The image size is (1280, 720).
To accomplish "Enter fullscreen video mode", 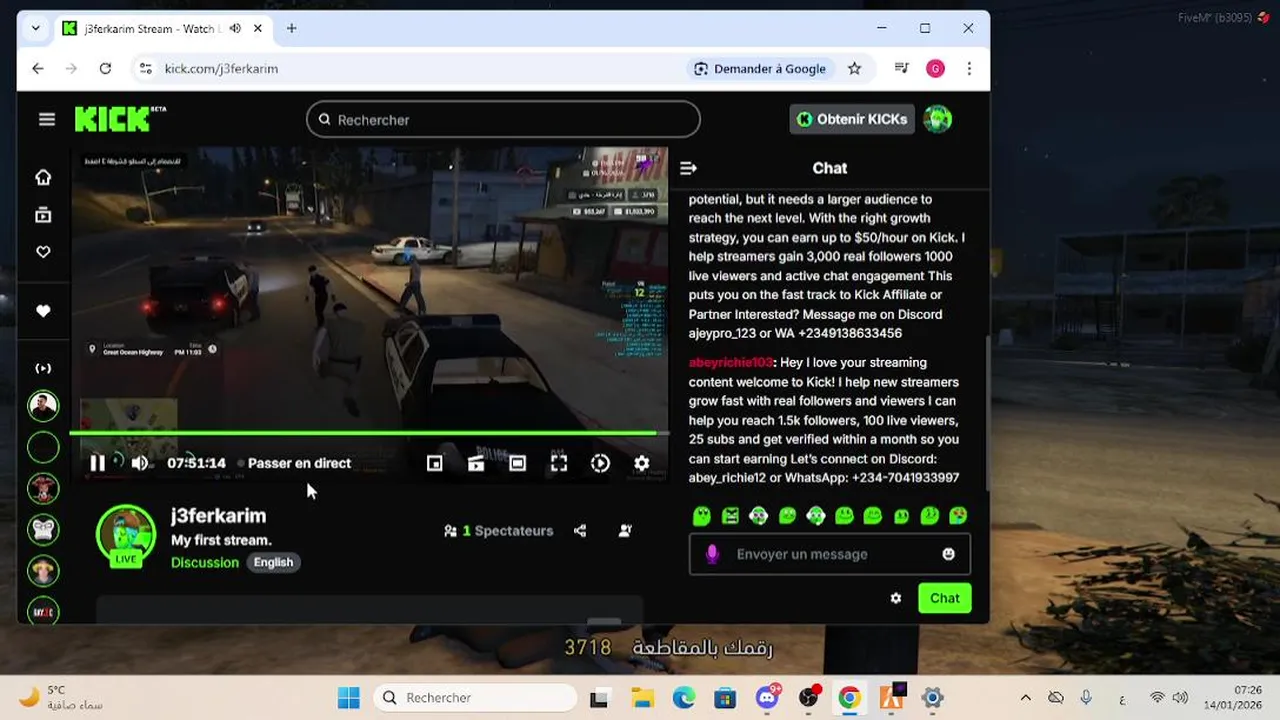I will [x=559, y=463].
